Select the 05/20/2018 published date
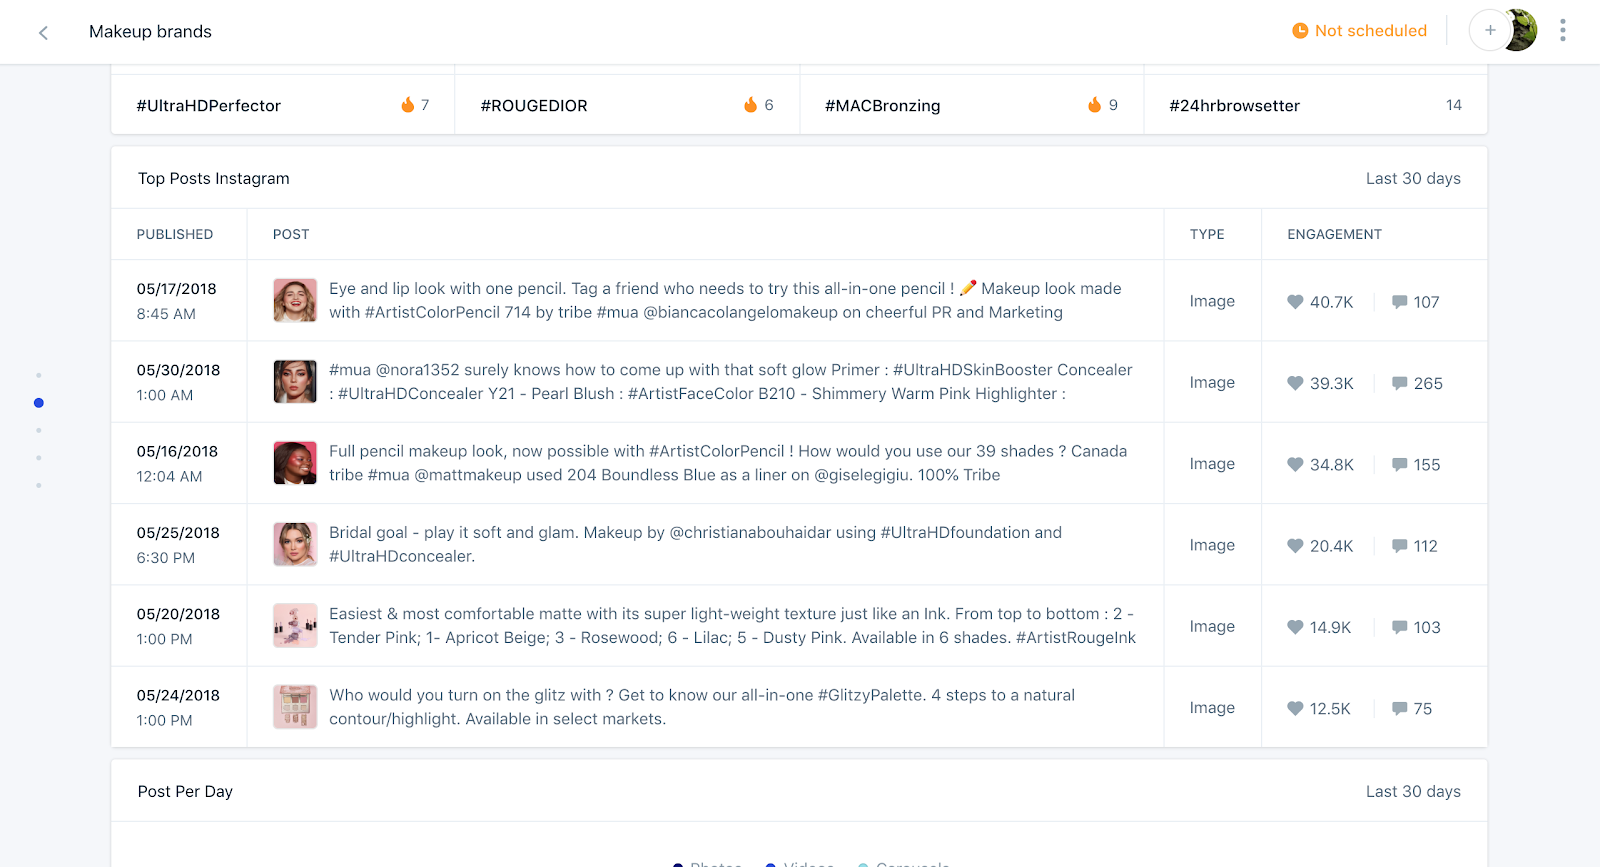 click(x=178, y=614)
